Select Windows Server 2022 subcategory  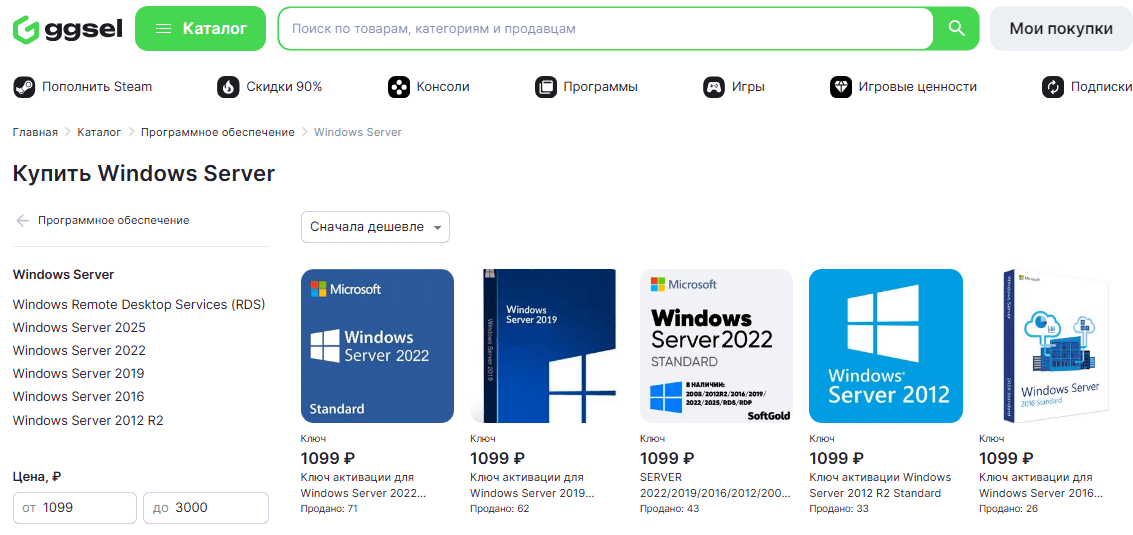click(79, 351)
